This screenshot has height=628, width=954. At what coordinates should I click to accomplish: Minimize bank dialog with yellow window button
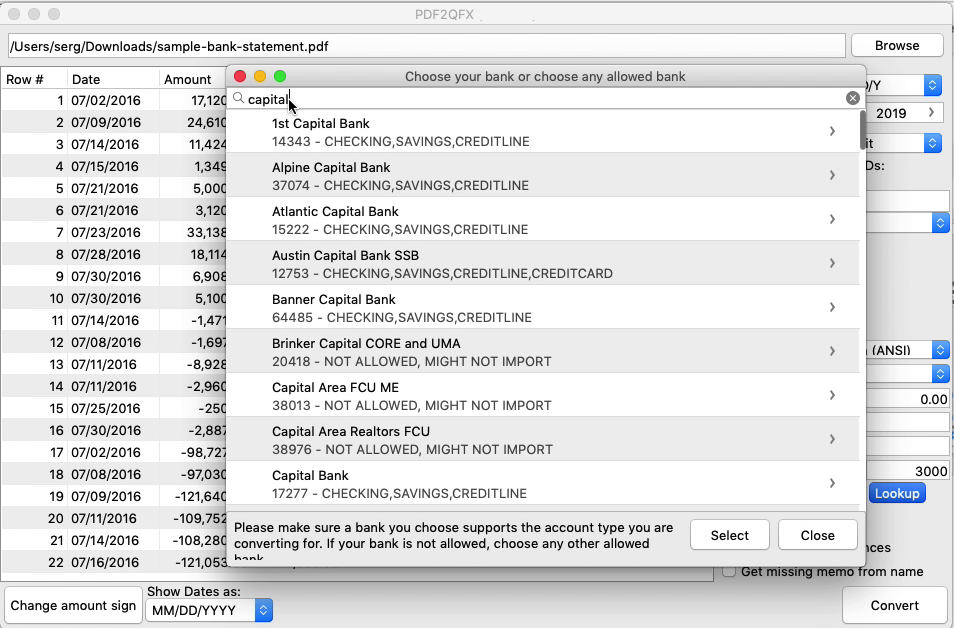(260, 76)
